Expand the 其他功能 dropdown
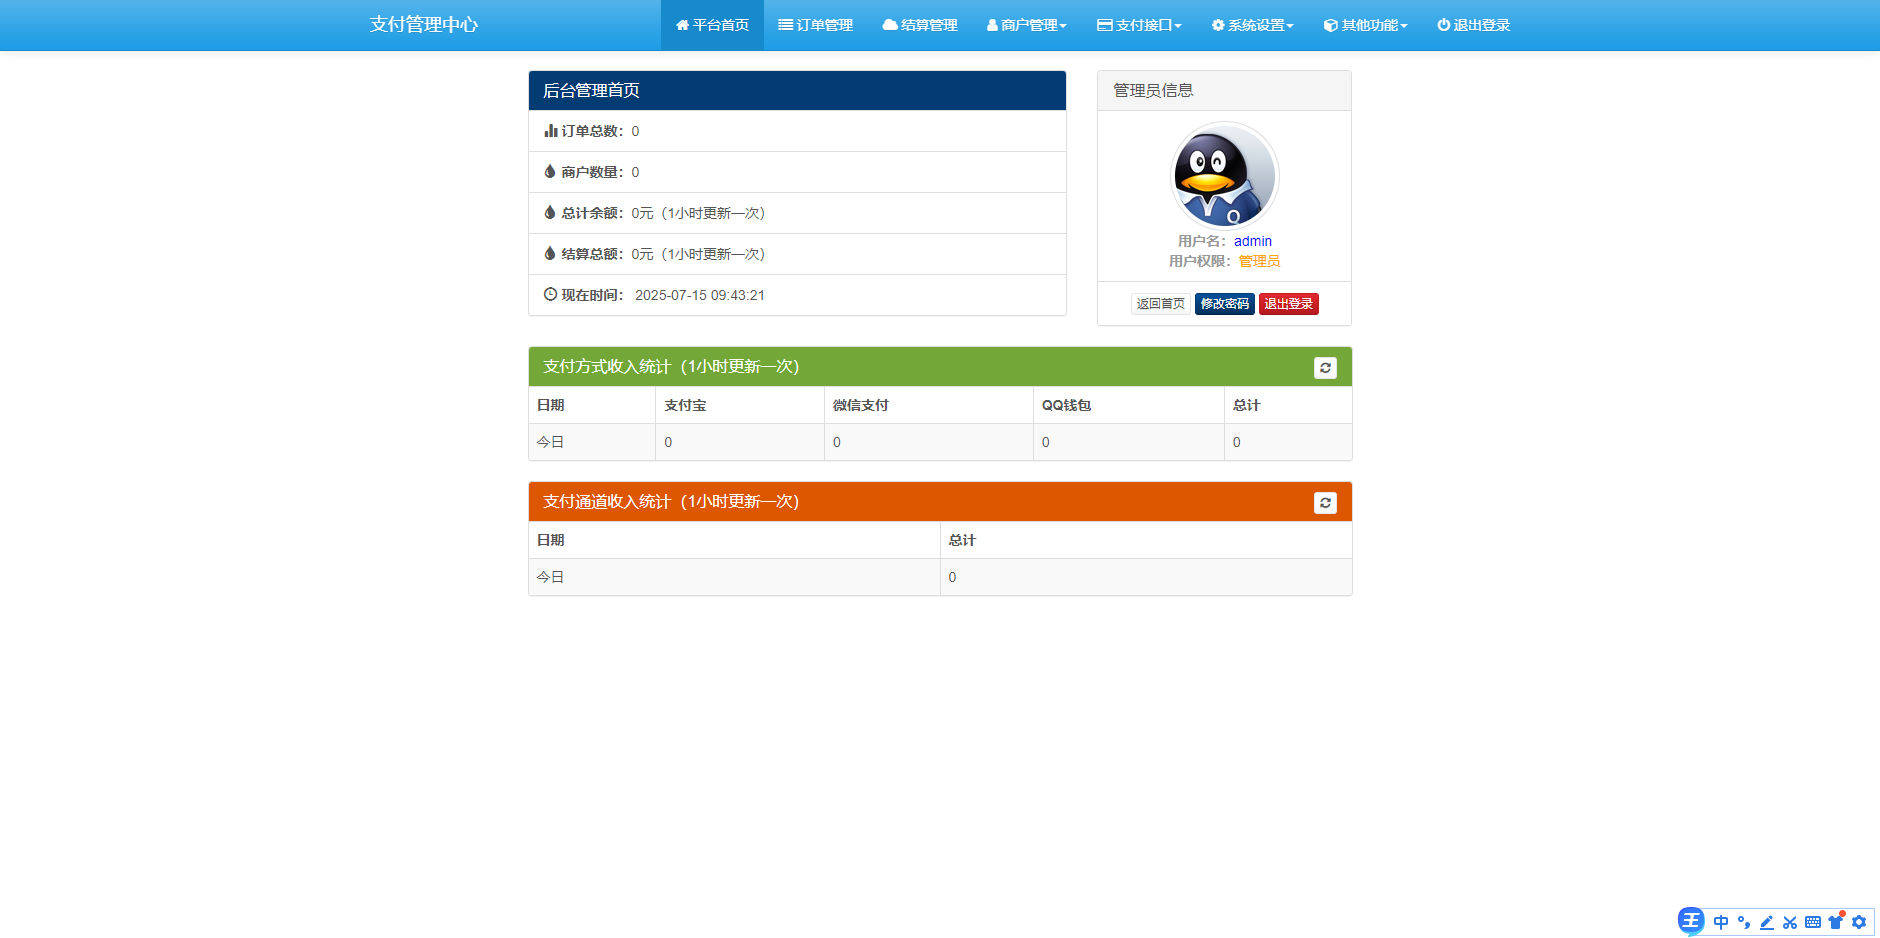 click(x=1365, y=24)
